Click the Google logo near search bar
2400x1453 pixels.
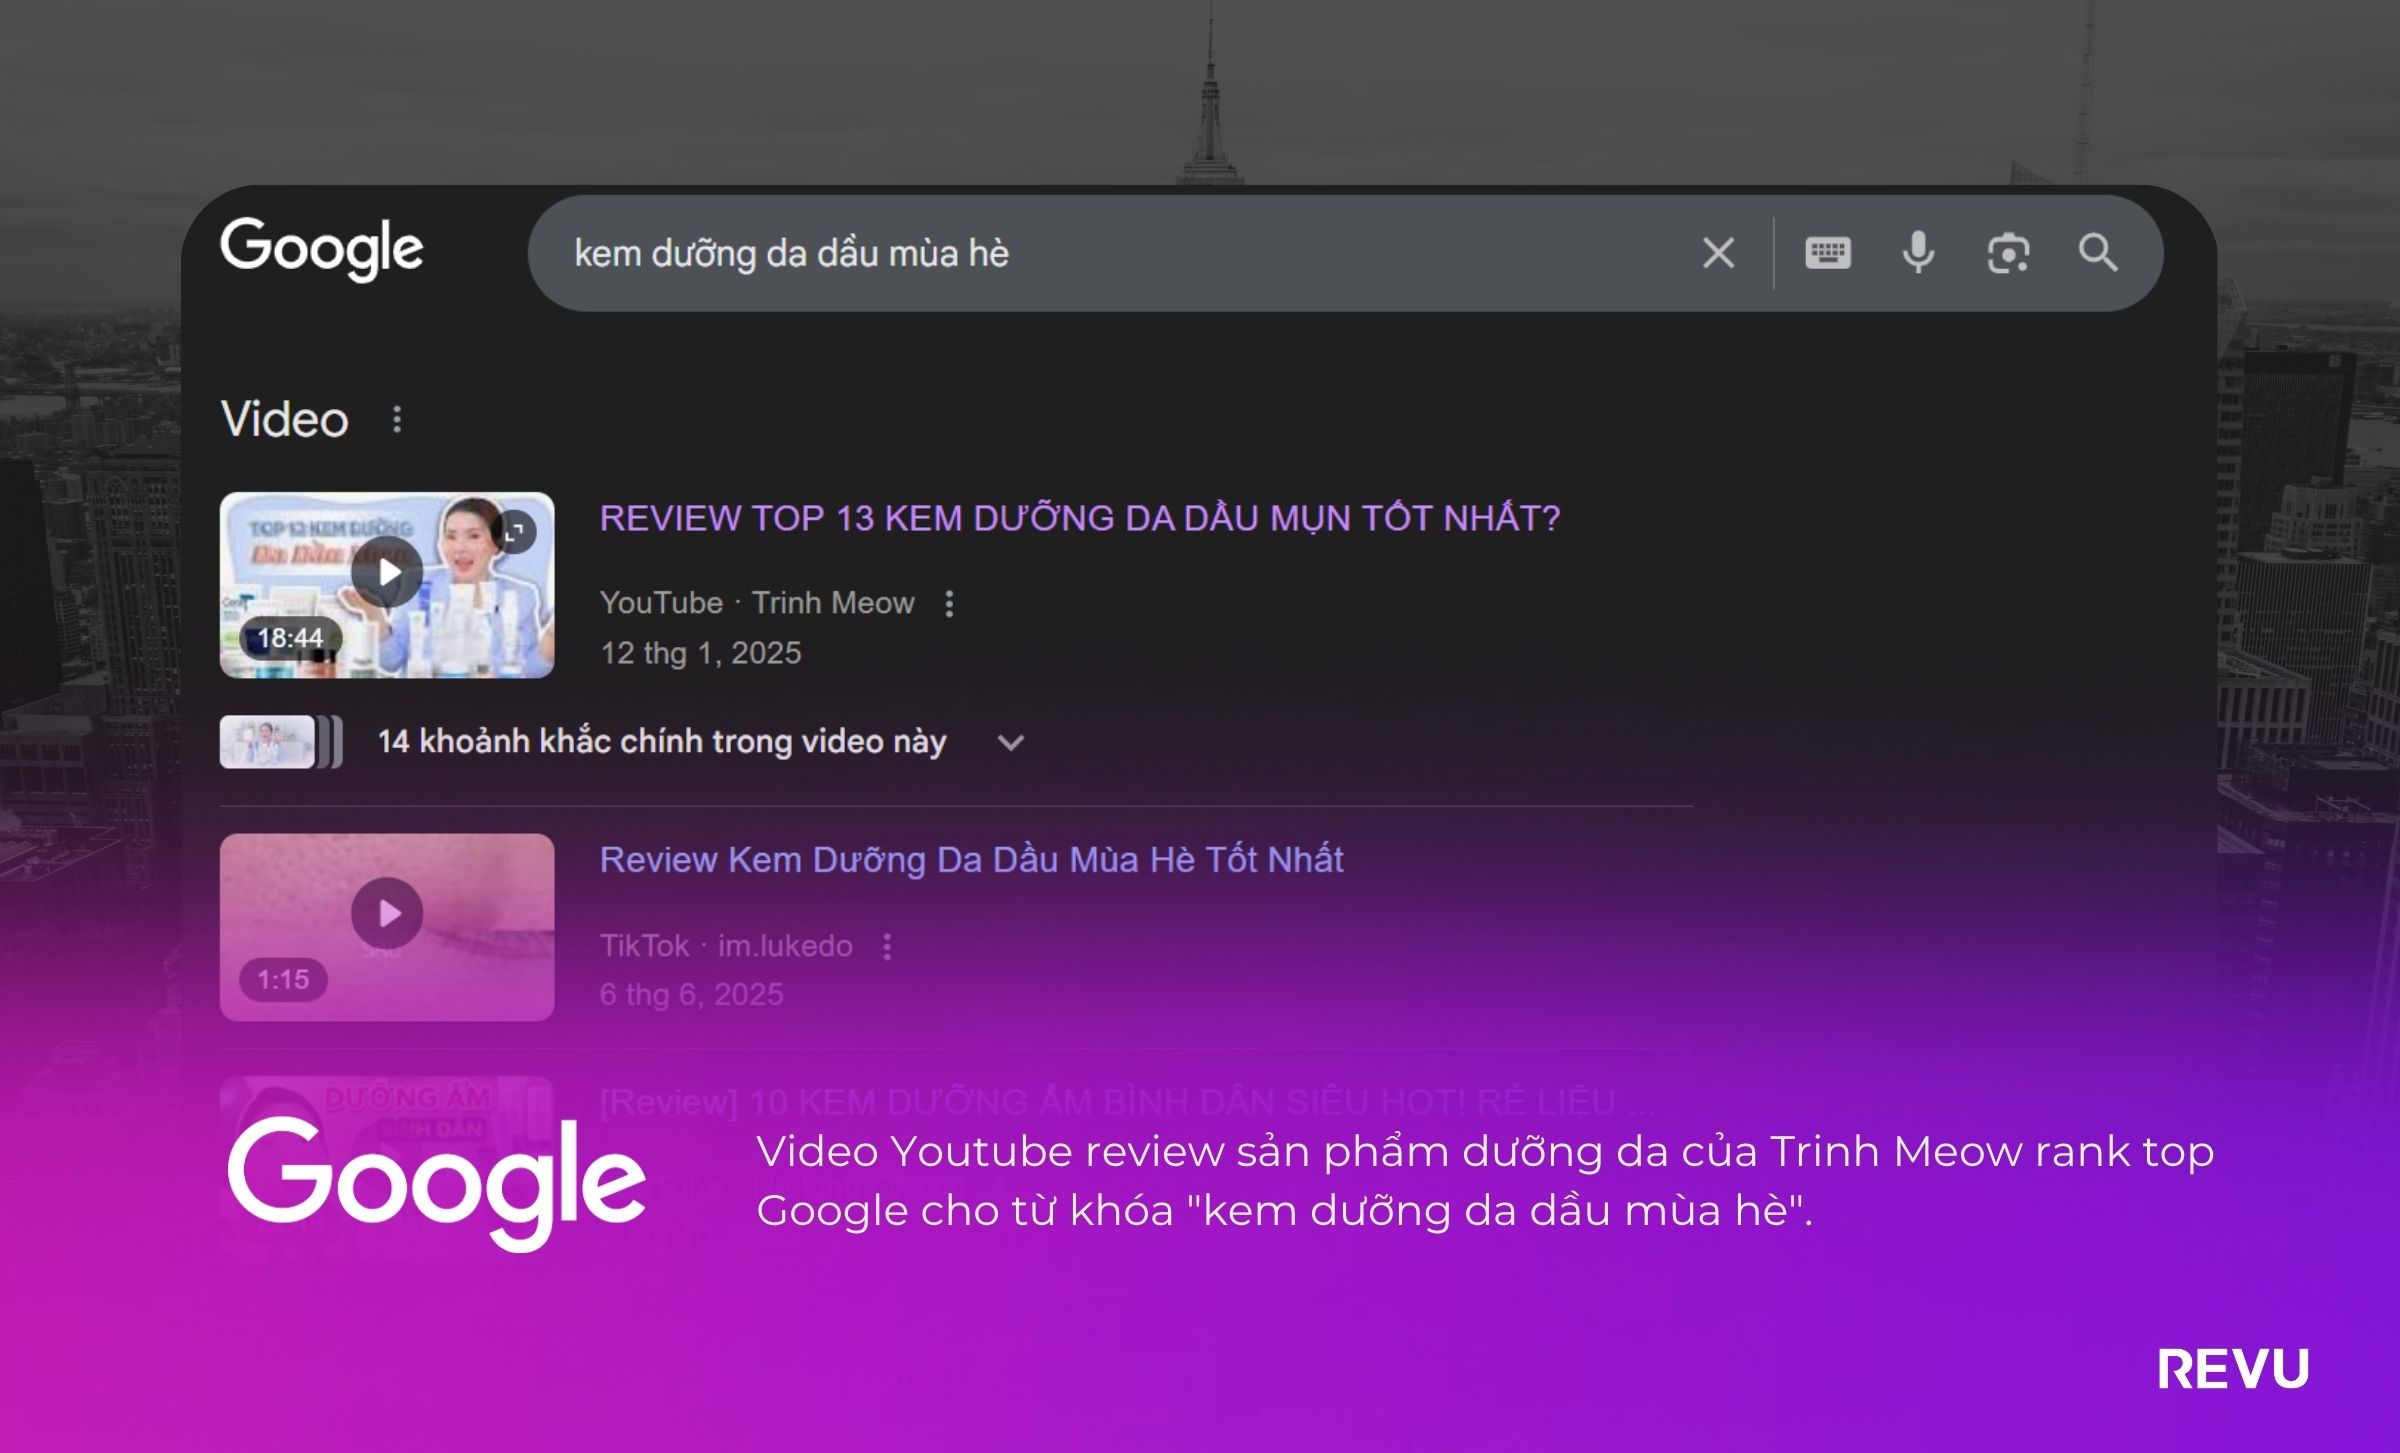coord(322,248)
